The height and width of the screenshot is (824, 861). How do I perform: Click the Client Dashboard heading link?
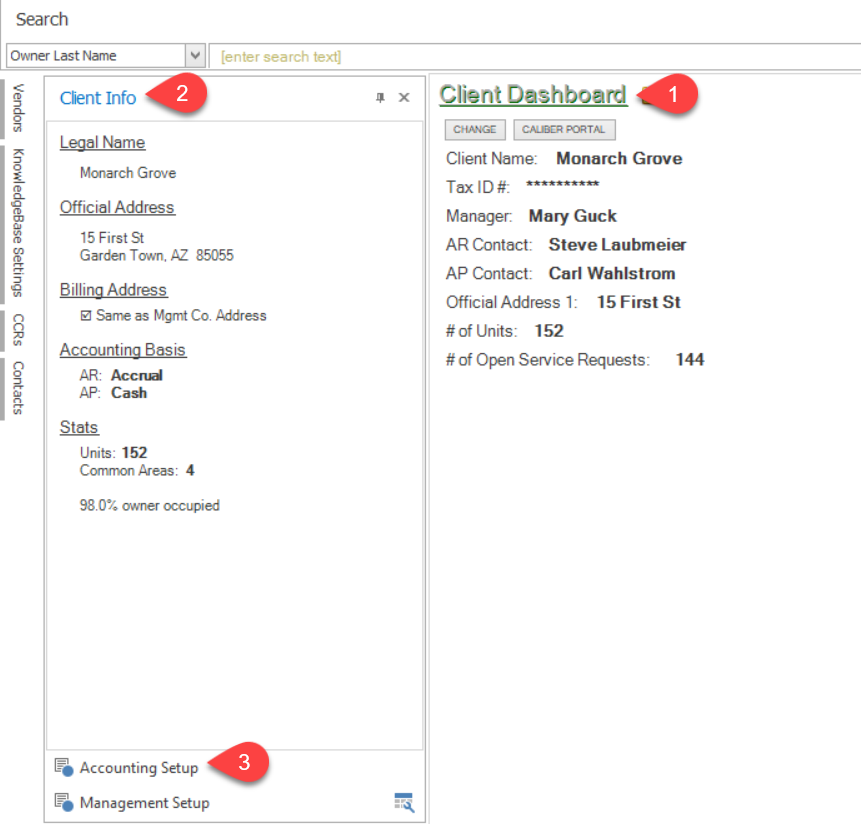click(x=533, y=94)
